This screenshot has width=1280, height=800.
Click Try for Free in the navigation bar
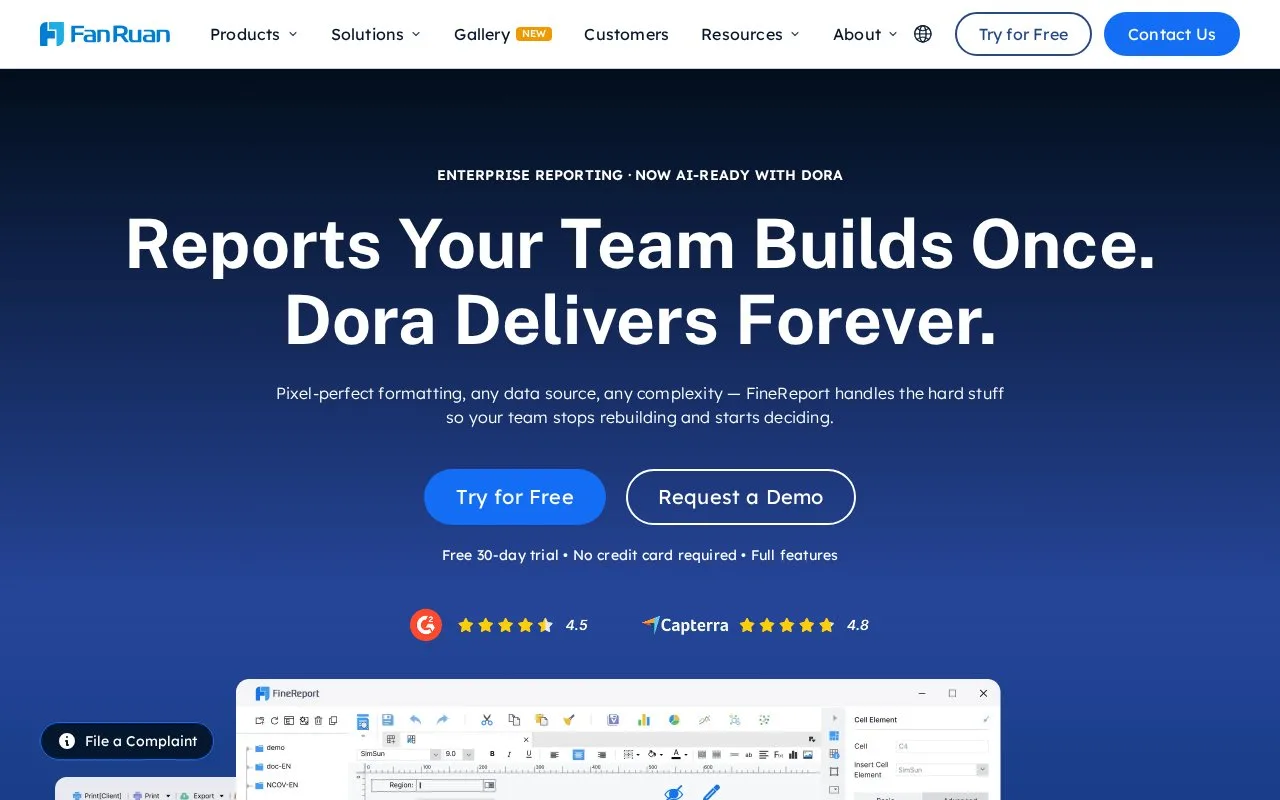[x=1023, y=34]
